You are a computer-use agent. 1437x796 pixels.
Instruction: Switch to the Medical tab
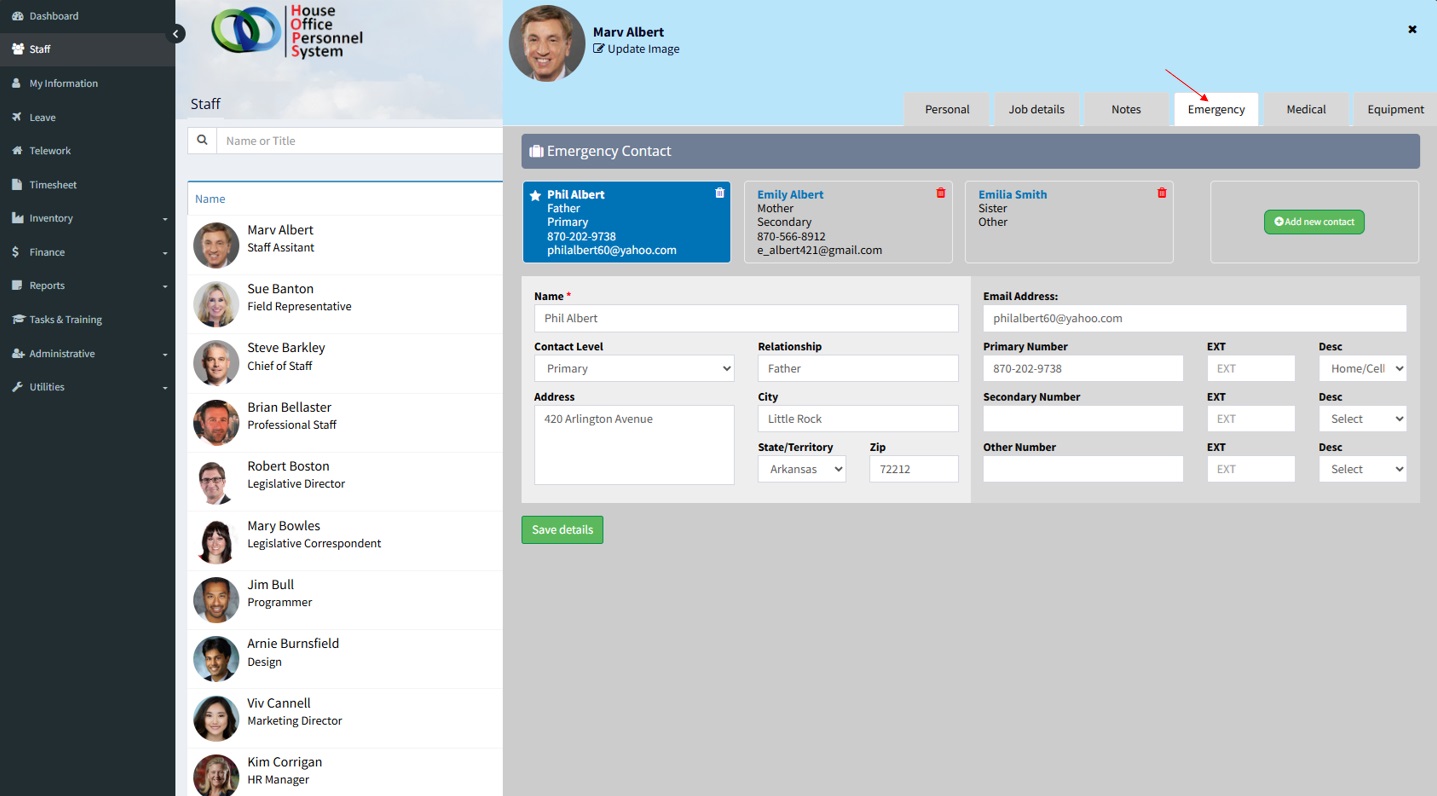(x=1305, y=110)
